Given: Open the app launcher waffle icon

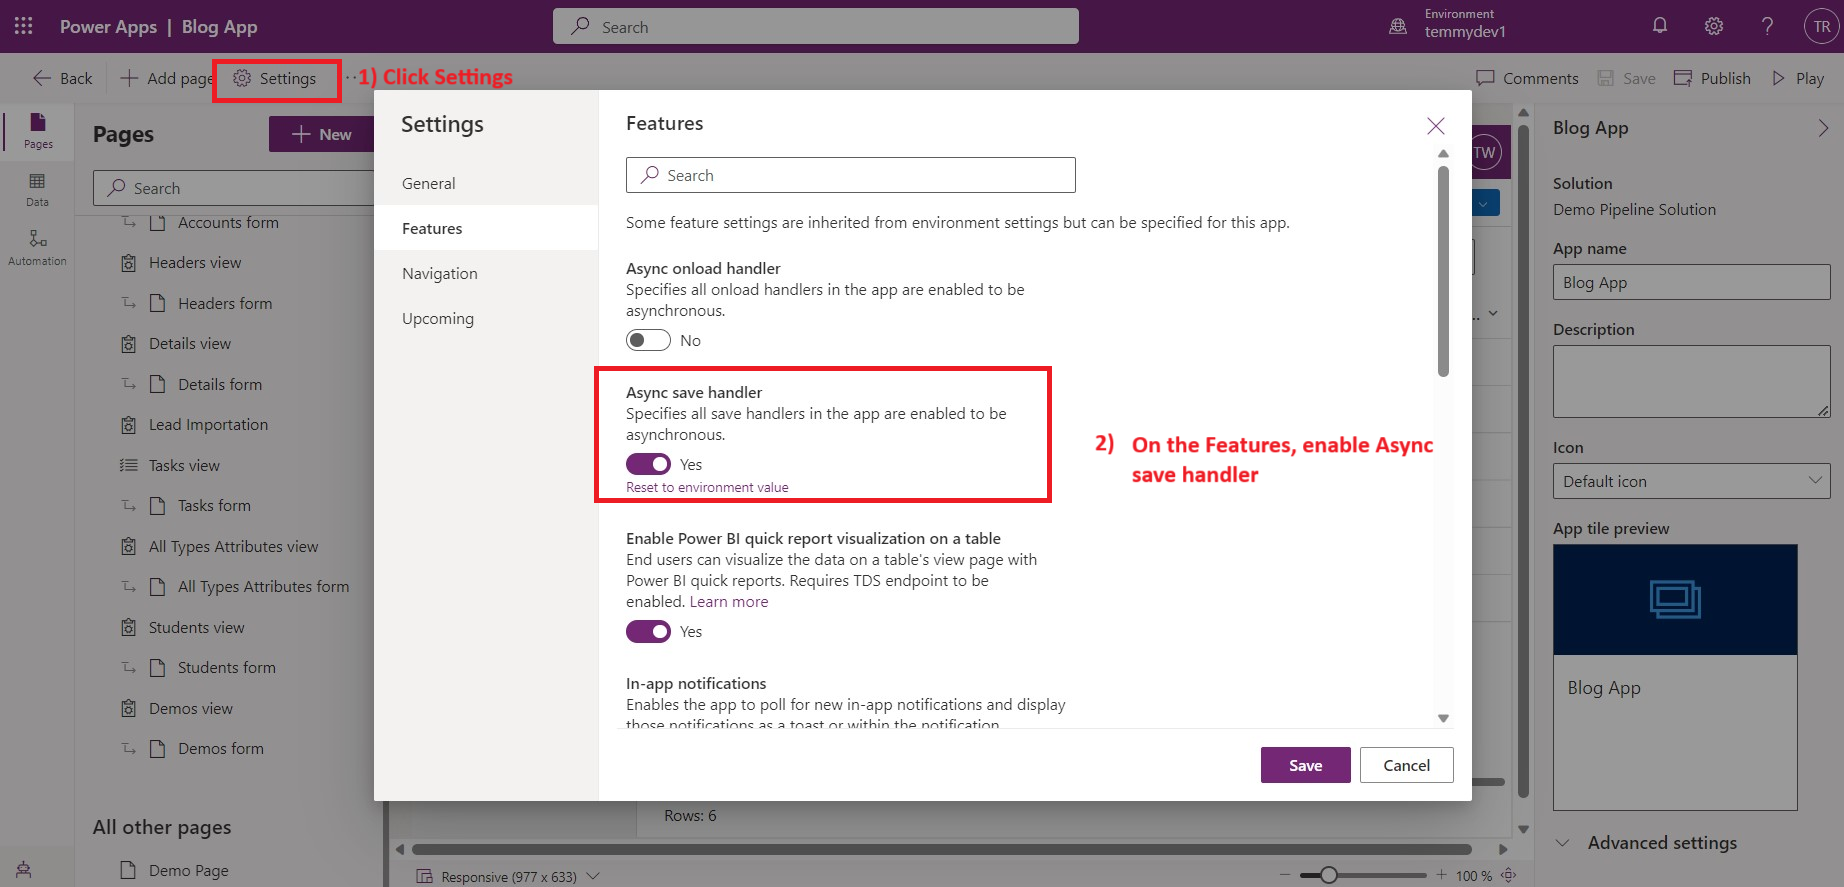Looking at the screenshot, I should coord(23,26).
